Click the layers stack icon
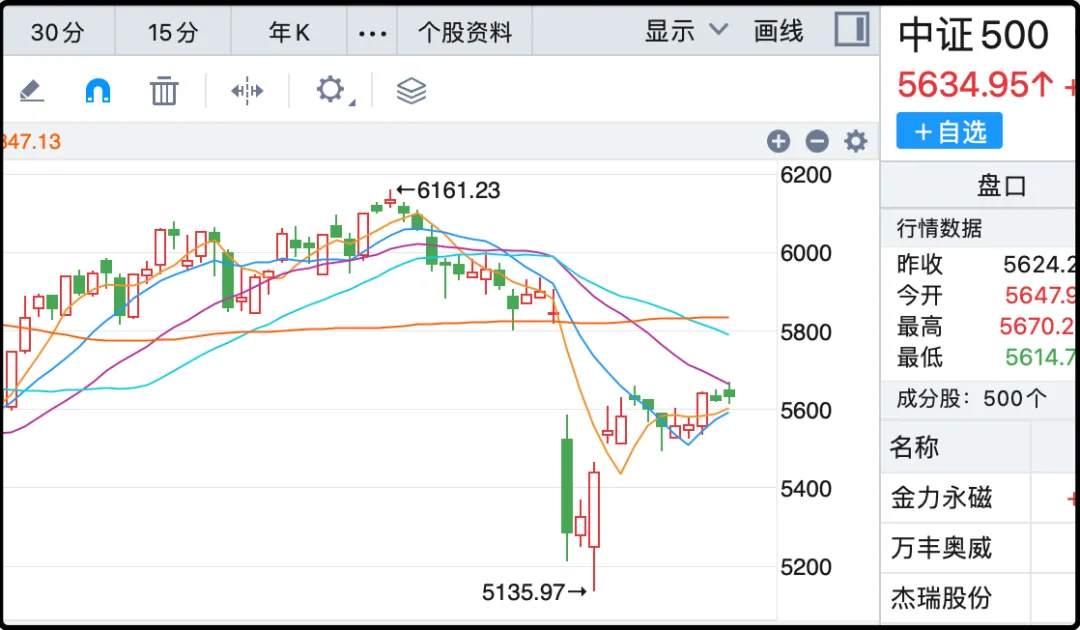The image size is (1080, 630). [x=411, y=91]
